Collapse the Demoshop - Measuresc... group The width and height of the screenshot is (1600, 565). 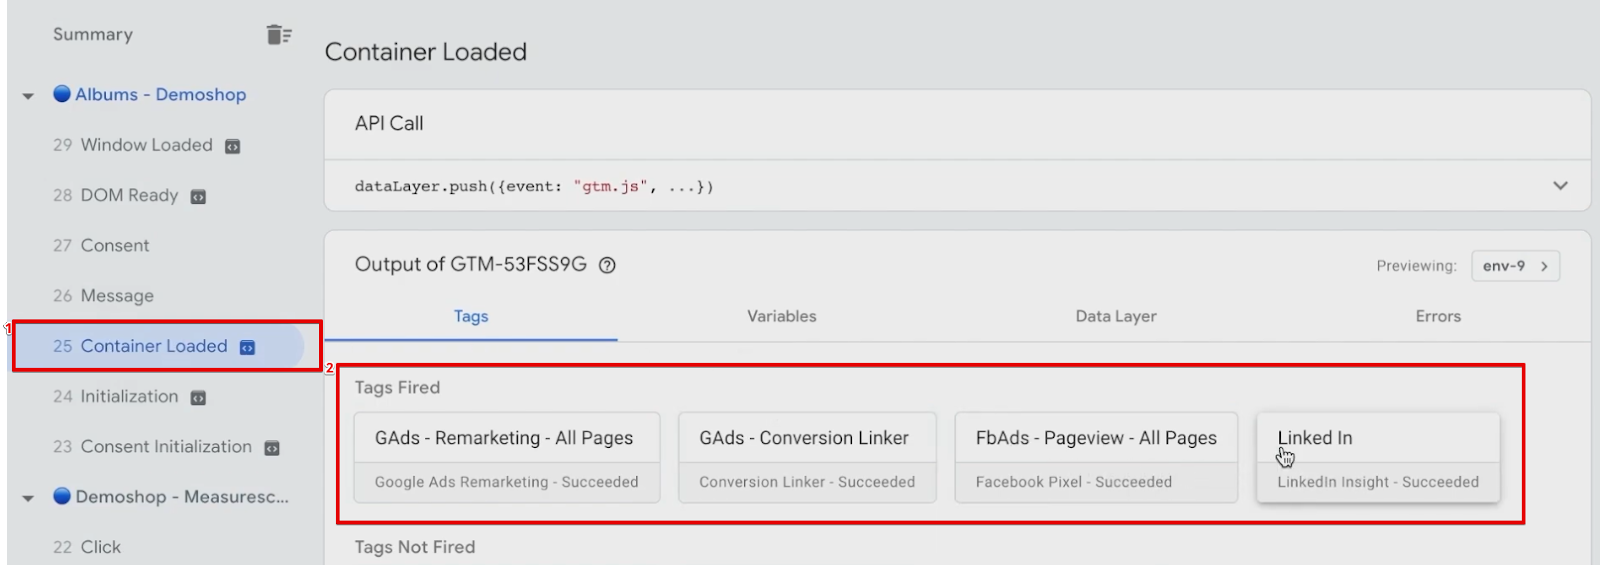(x=28, y=498)
